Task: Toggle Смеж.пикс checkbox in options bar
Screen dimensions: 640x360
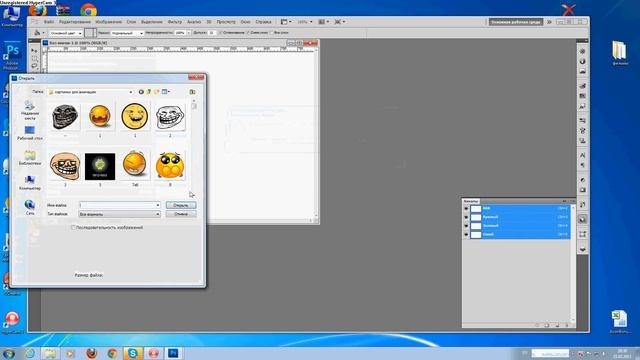Action: pyautogui.click(x=247, y=33)
